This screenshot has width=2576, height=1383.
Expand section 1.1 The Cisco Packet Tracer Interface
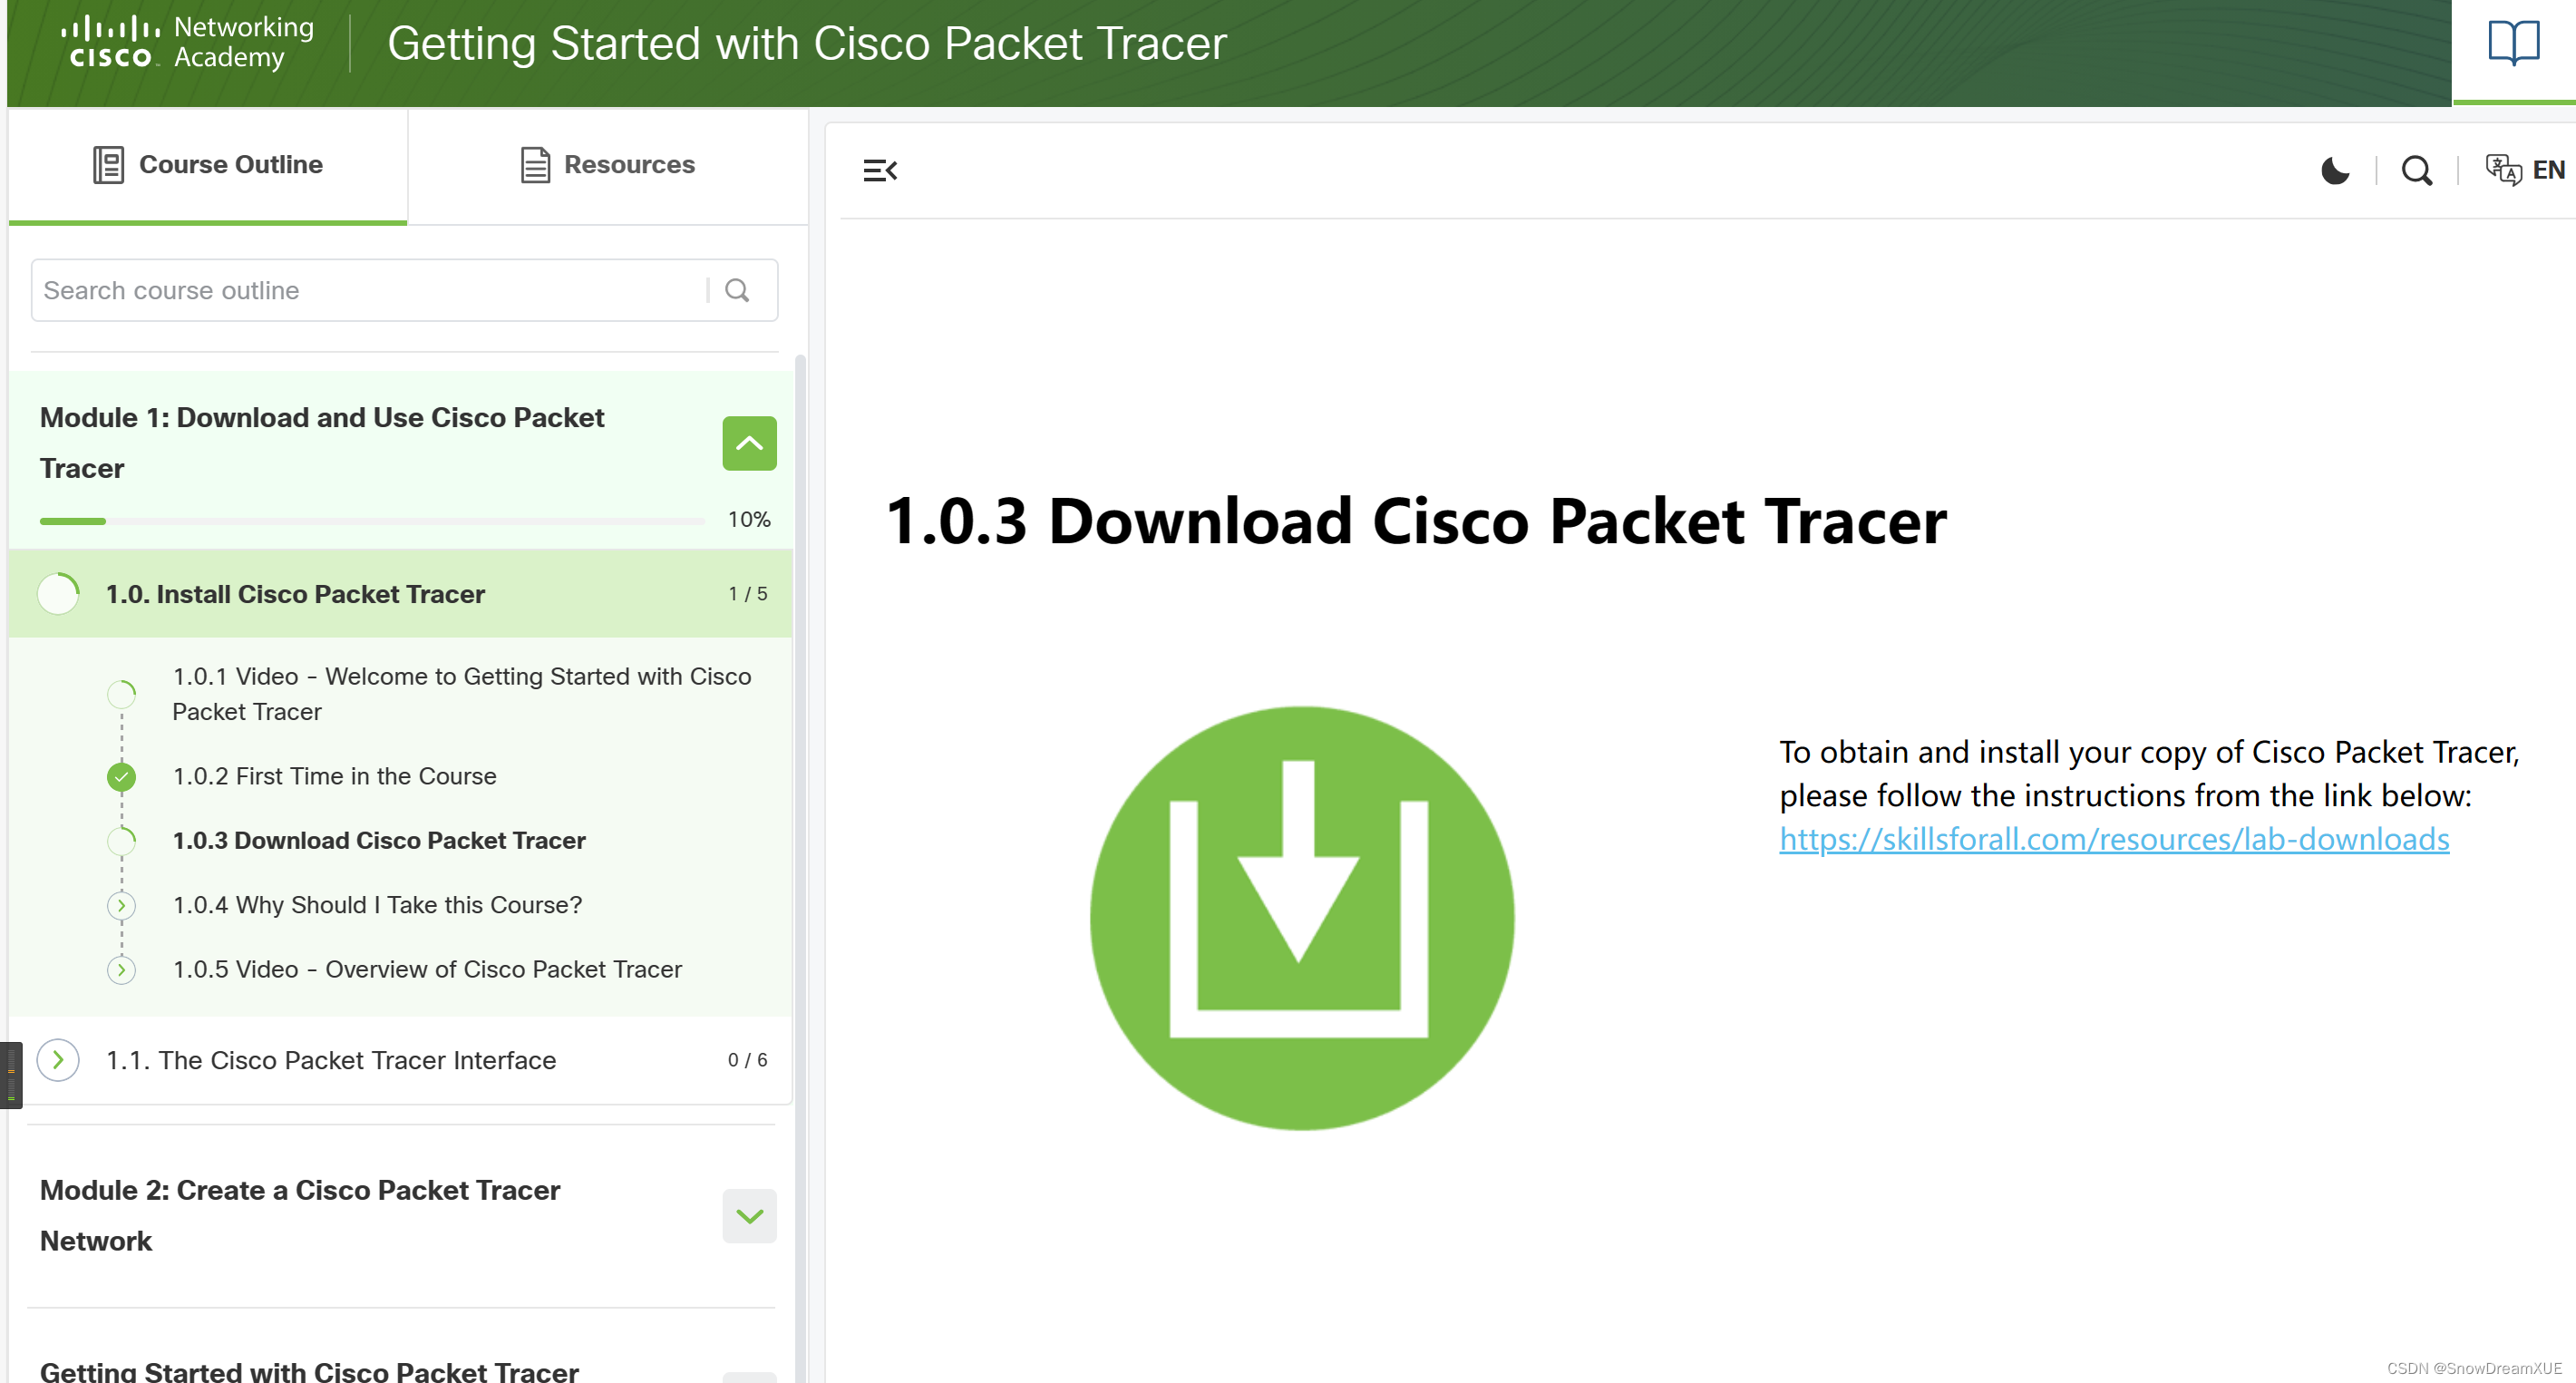click(58, 1060)
